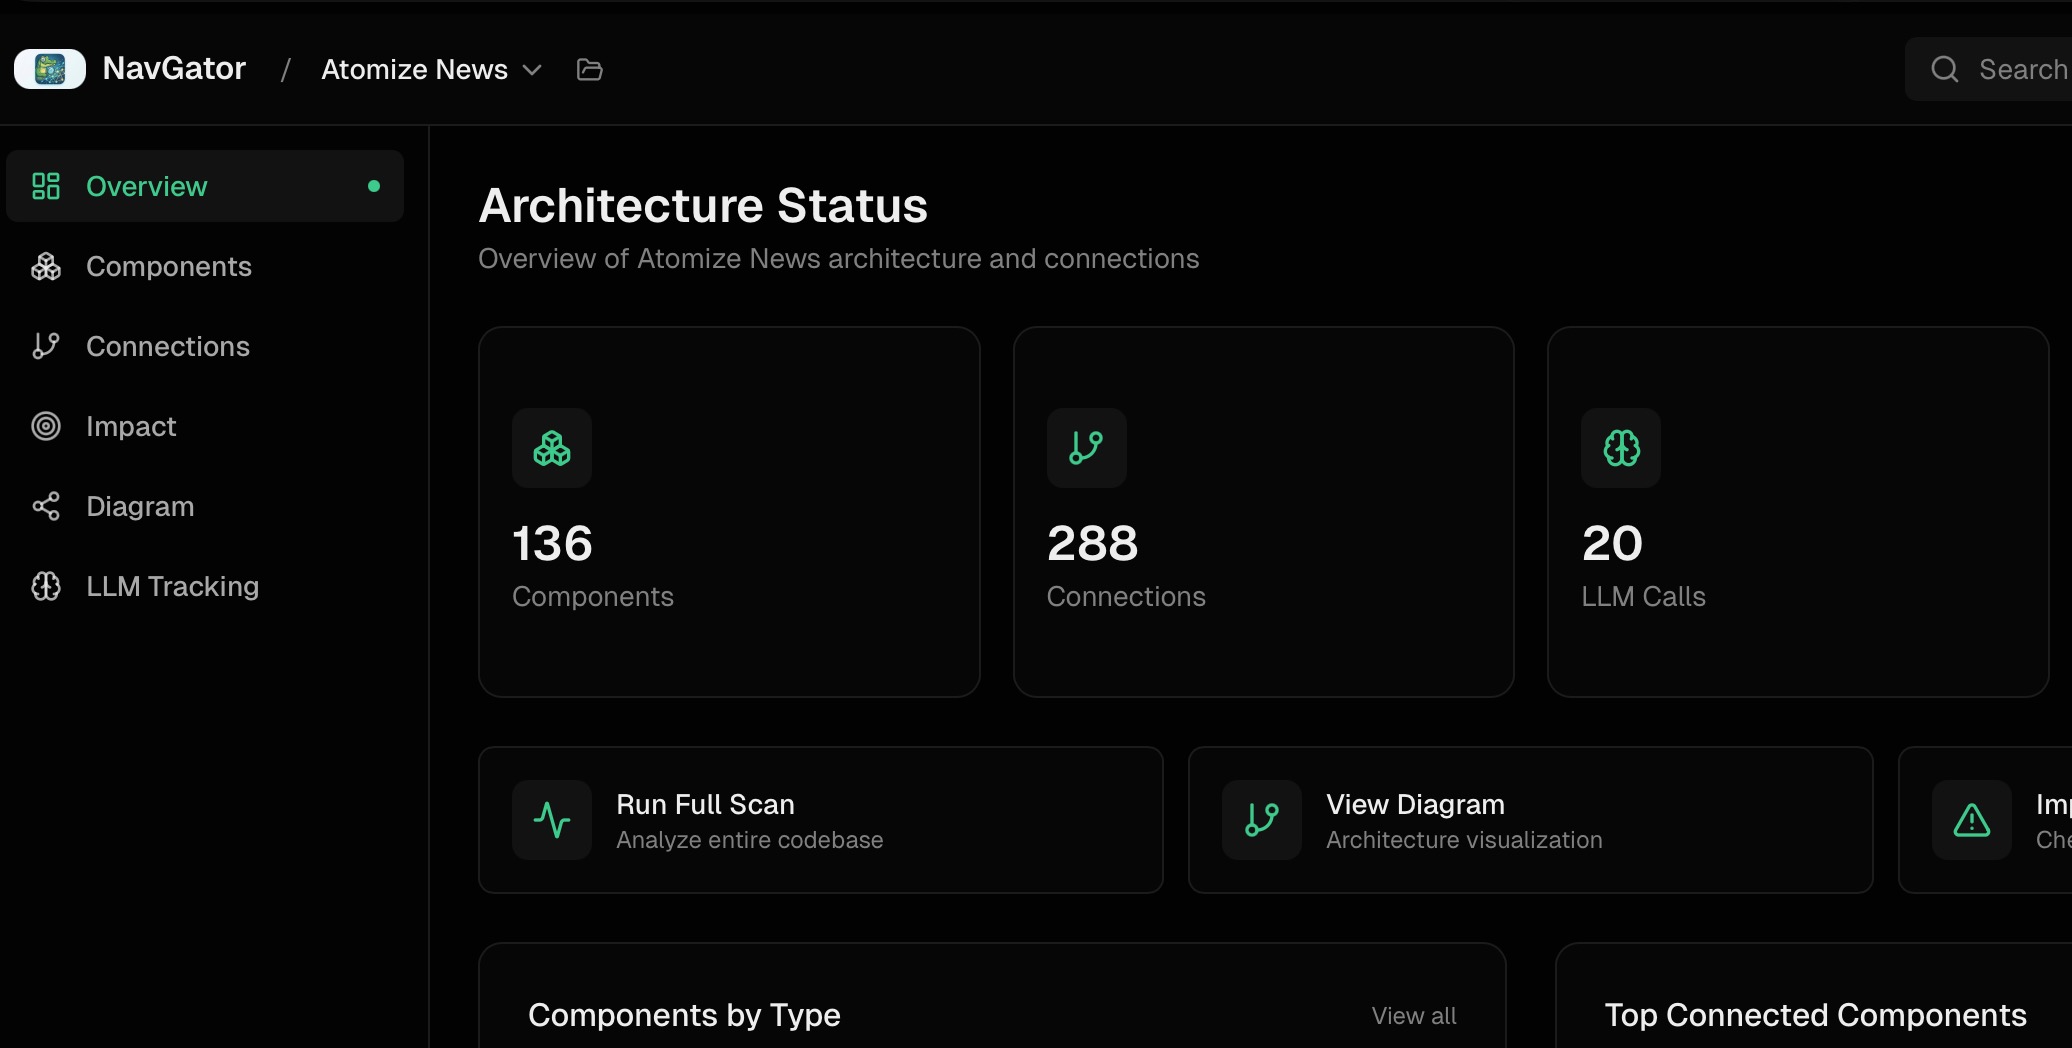
Task: Open Components in the sidebar
Action: pos(168,266)
